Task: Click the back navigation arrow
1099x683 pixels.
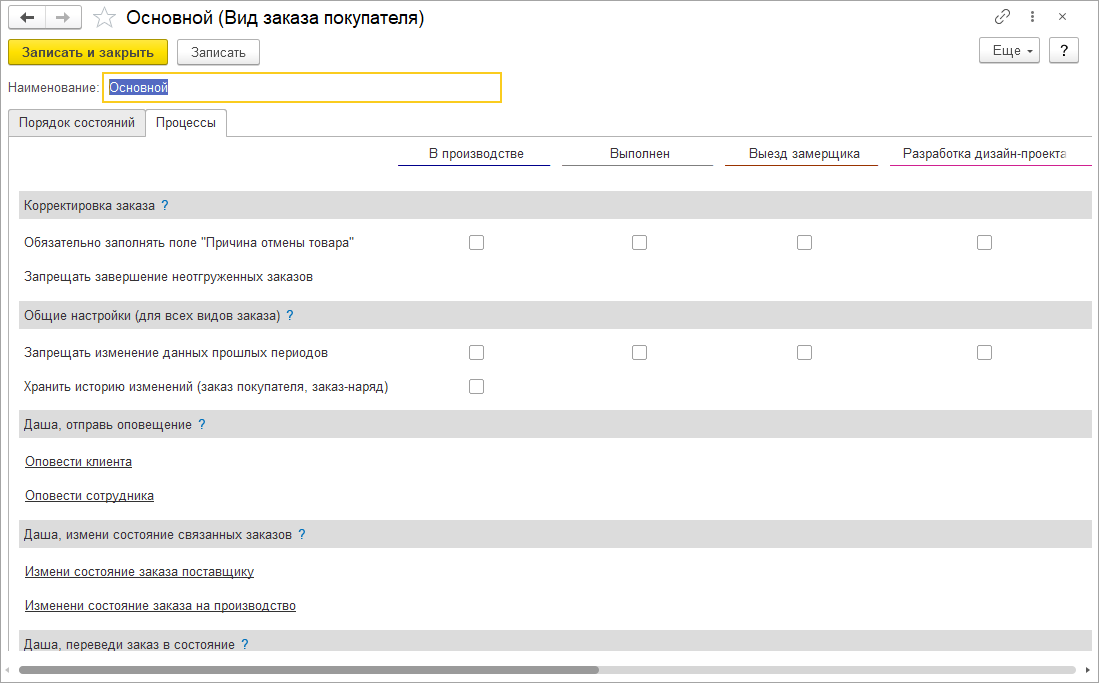Action: click(27, 18)
